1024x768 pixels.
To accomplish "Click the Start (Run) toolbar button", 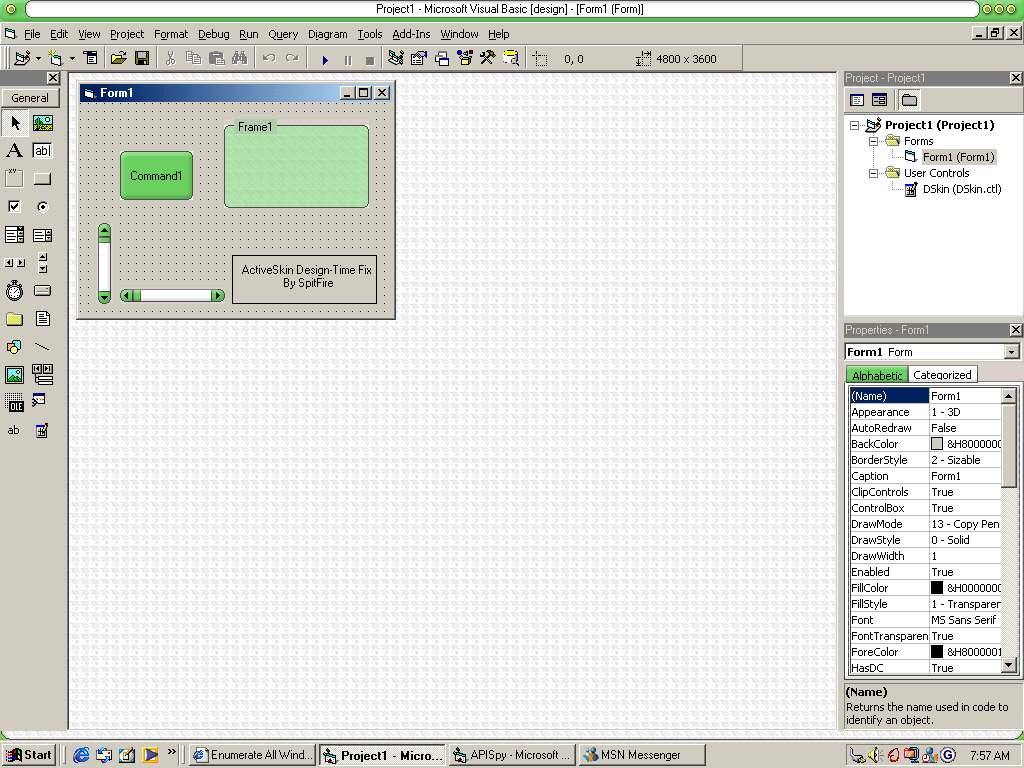I will [x=325, y=59].
